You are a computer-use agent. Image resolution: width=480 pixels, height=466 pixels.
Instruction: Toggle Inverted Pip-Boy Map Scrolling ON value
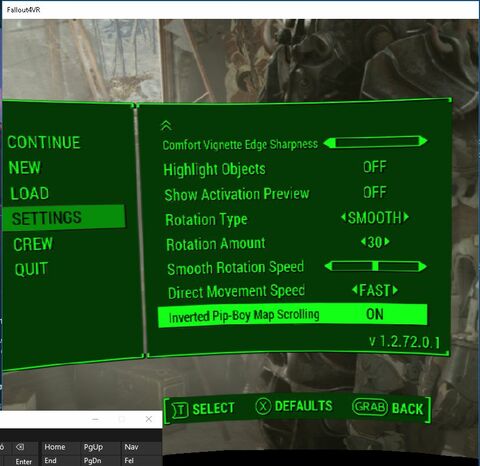pyautogui.click(x=375, y=314)
